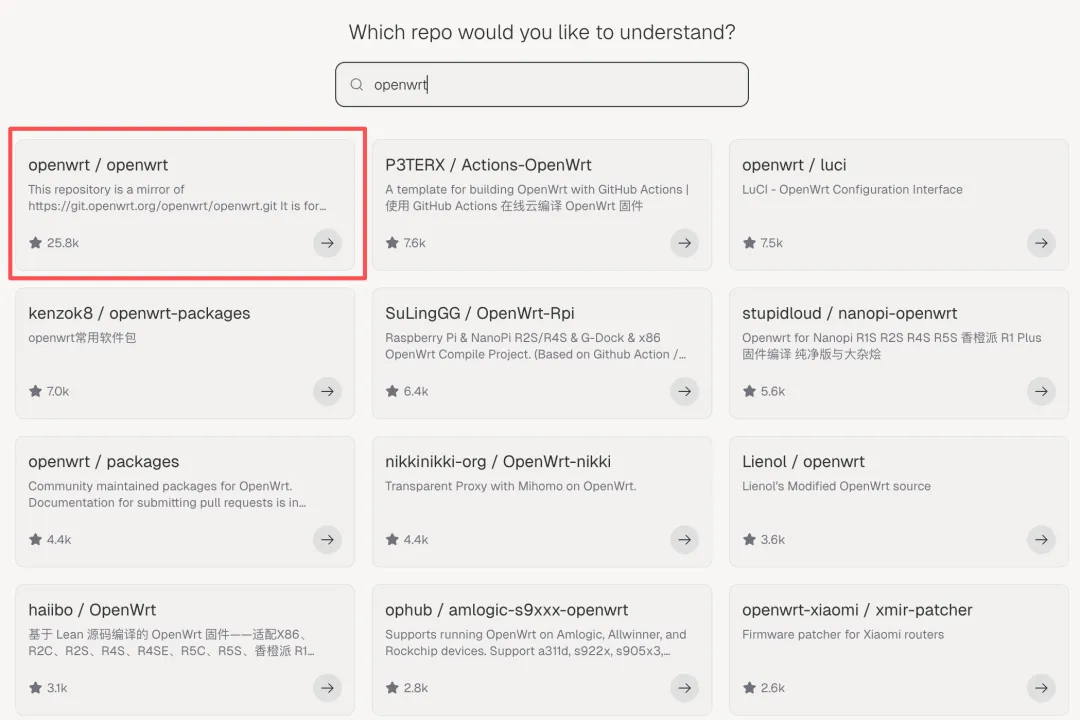Click the 3.6k star count

(x=773, y=539)
